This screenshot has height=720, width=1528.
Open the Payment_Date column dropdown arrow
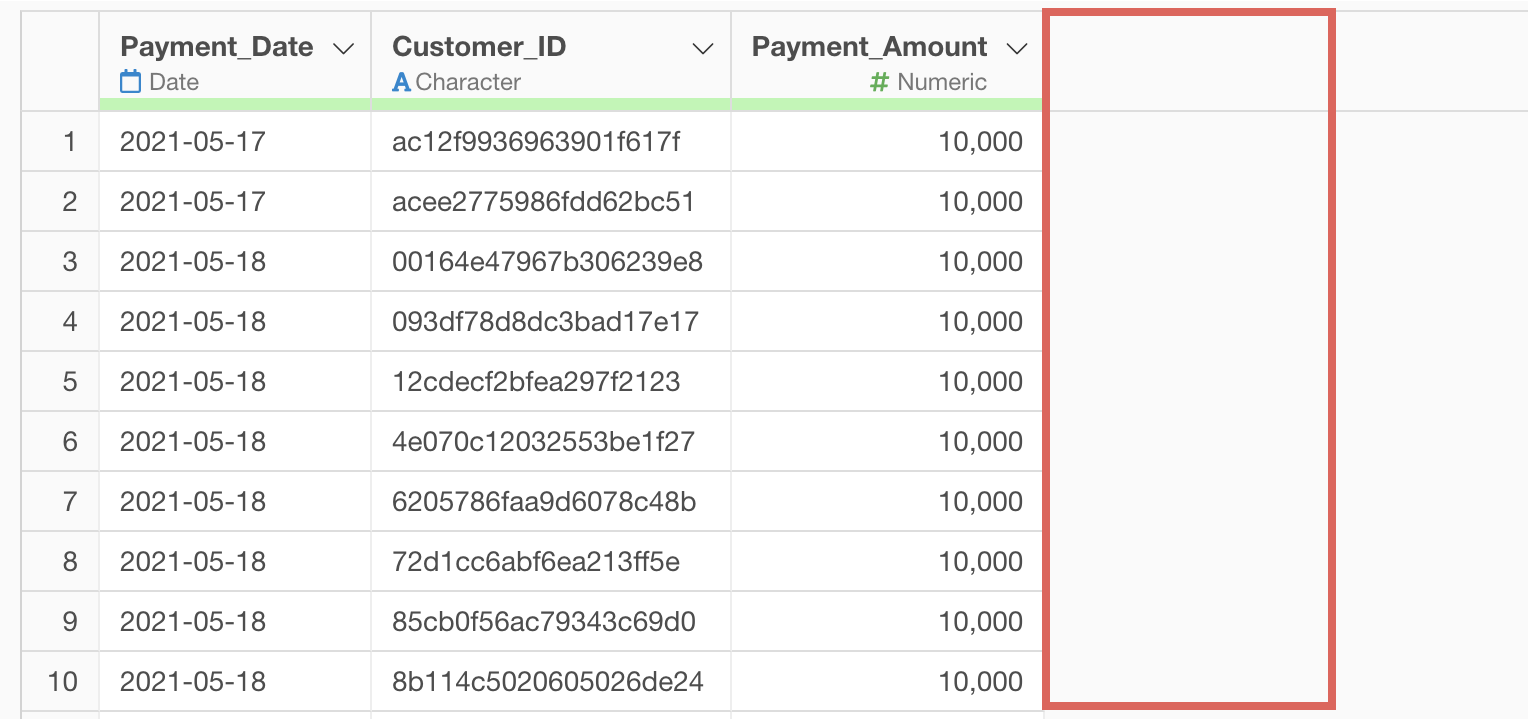[x=343, y=49]
